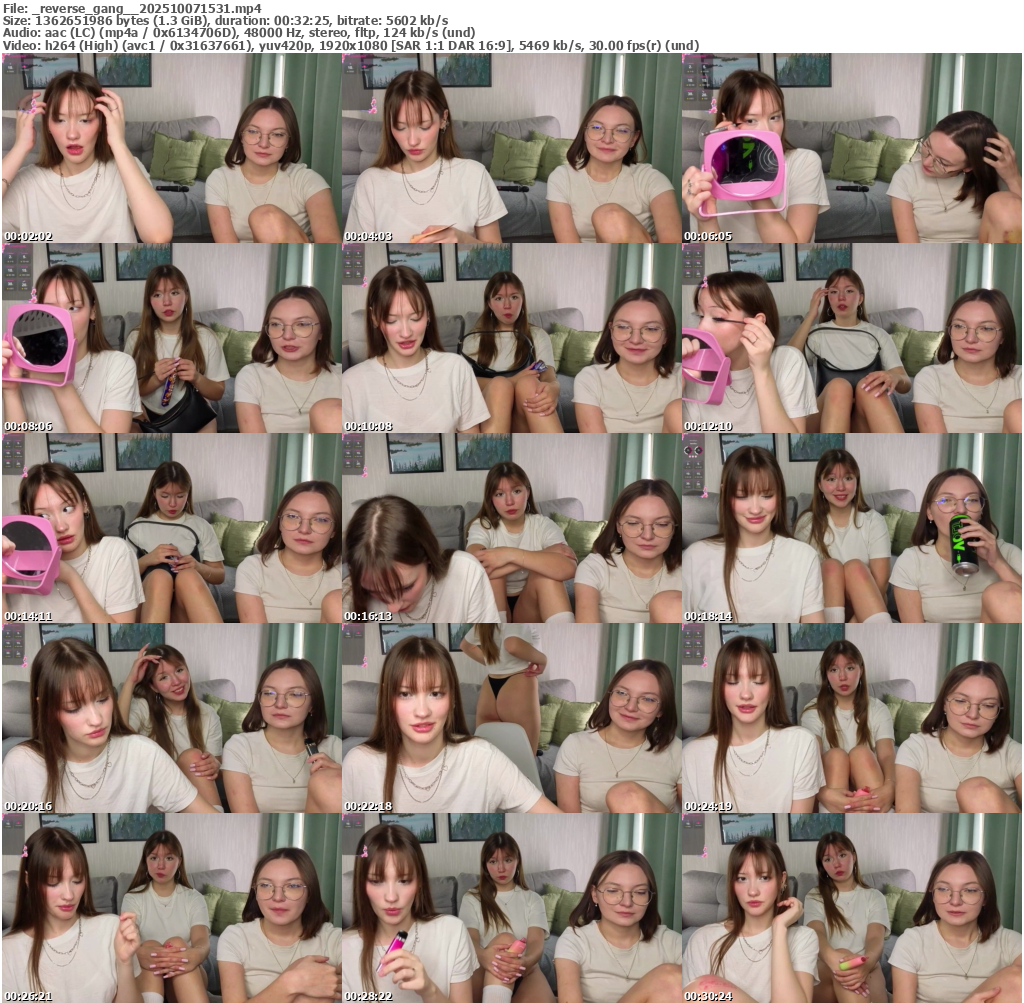Open the thumbnail stamped 00:04:03
The image size is (1024, 1003).
pos(511,148)
